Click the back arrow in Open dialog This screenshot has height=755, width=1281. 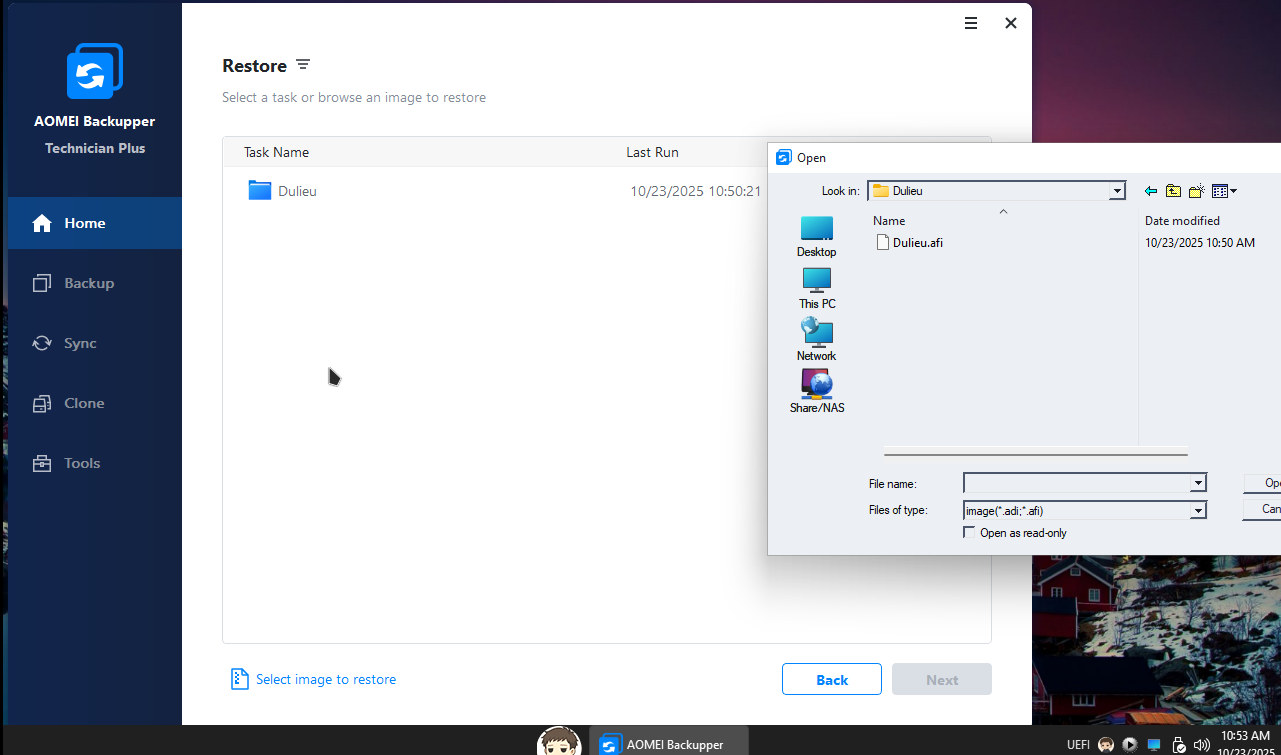coord(1151,191)
